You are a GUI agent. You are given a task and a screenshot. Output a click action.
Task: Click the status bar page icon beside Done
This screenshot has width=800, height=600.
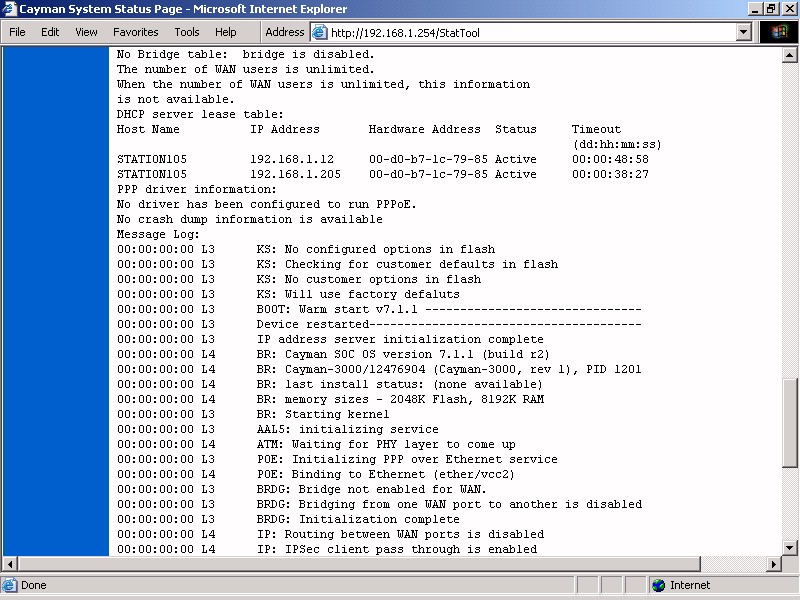pyautogui.click(x=9, y=585)
